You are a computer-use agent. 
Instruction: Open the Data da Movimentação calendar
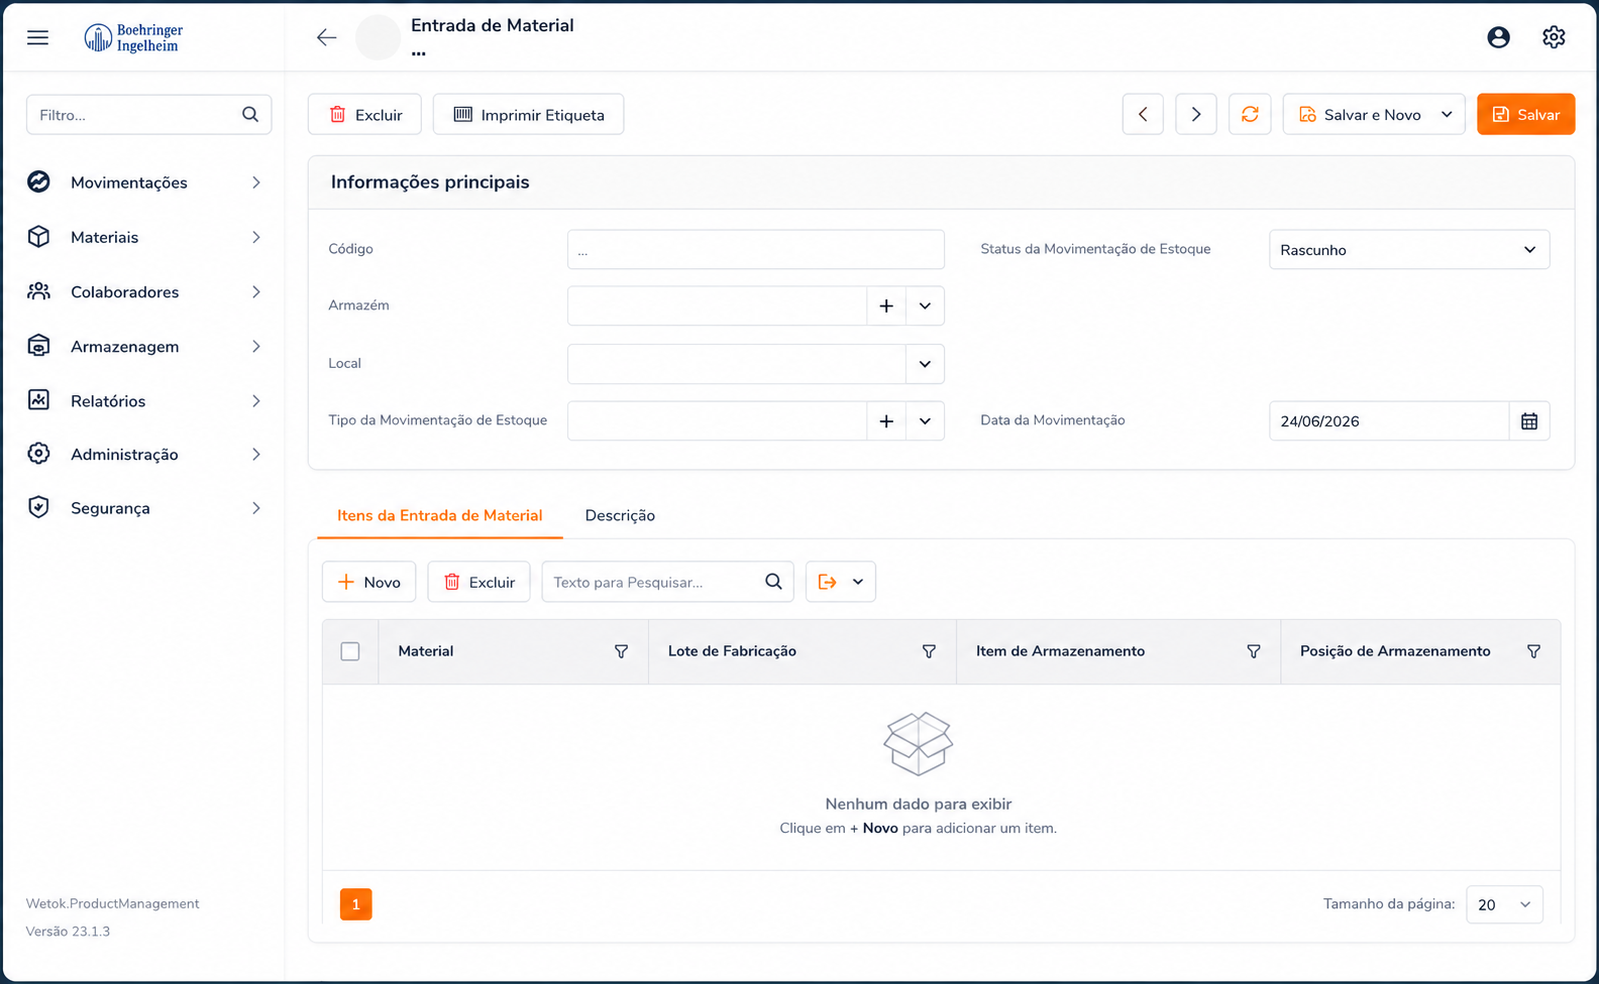click(x=1529, y=421)
